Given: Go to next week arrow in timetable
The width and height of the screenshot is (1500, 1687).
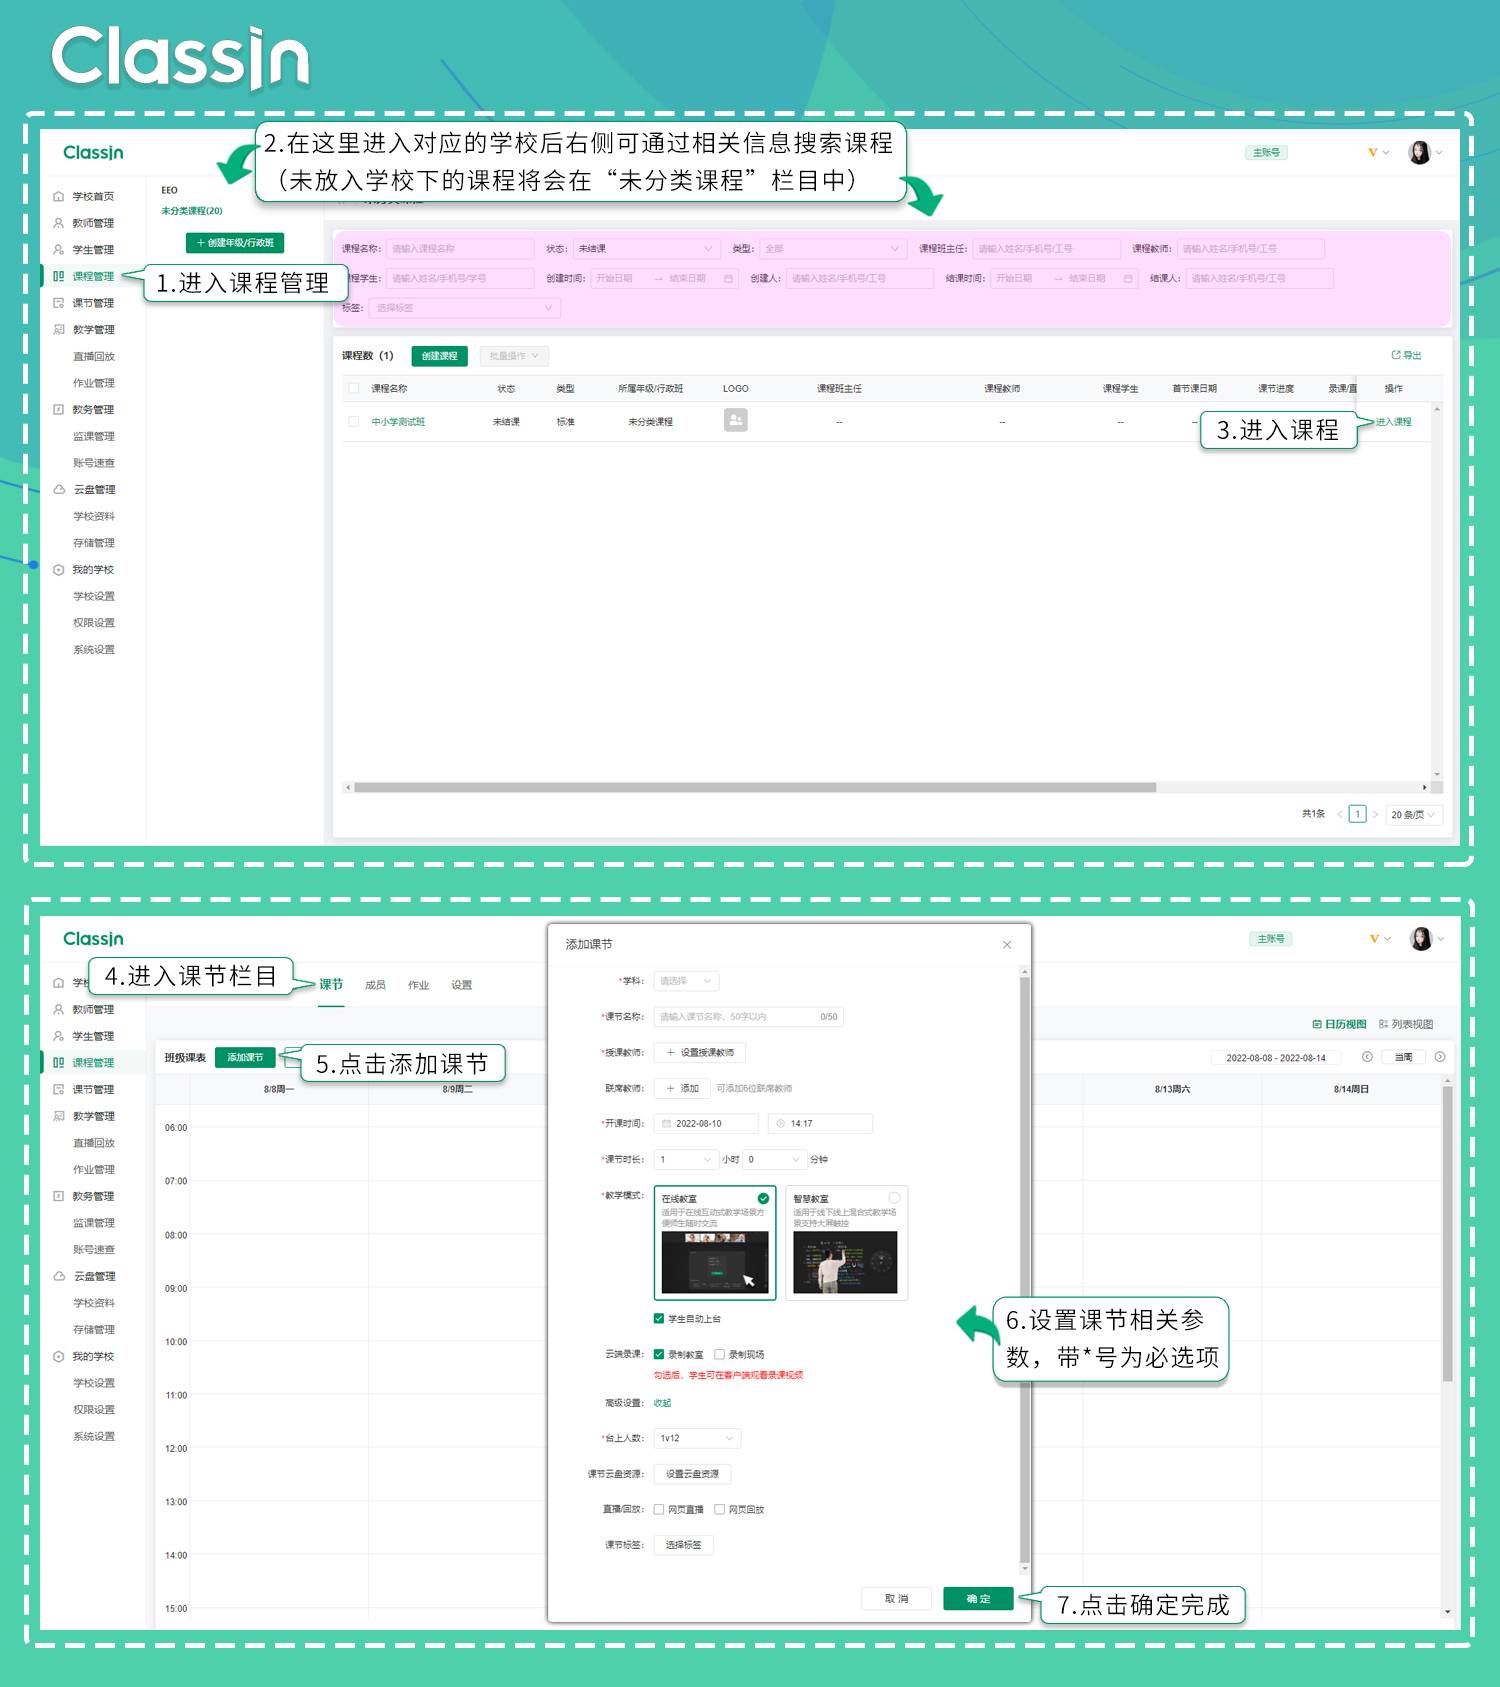Looking at the screenshot, I should (1440, 1057).
